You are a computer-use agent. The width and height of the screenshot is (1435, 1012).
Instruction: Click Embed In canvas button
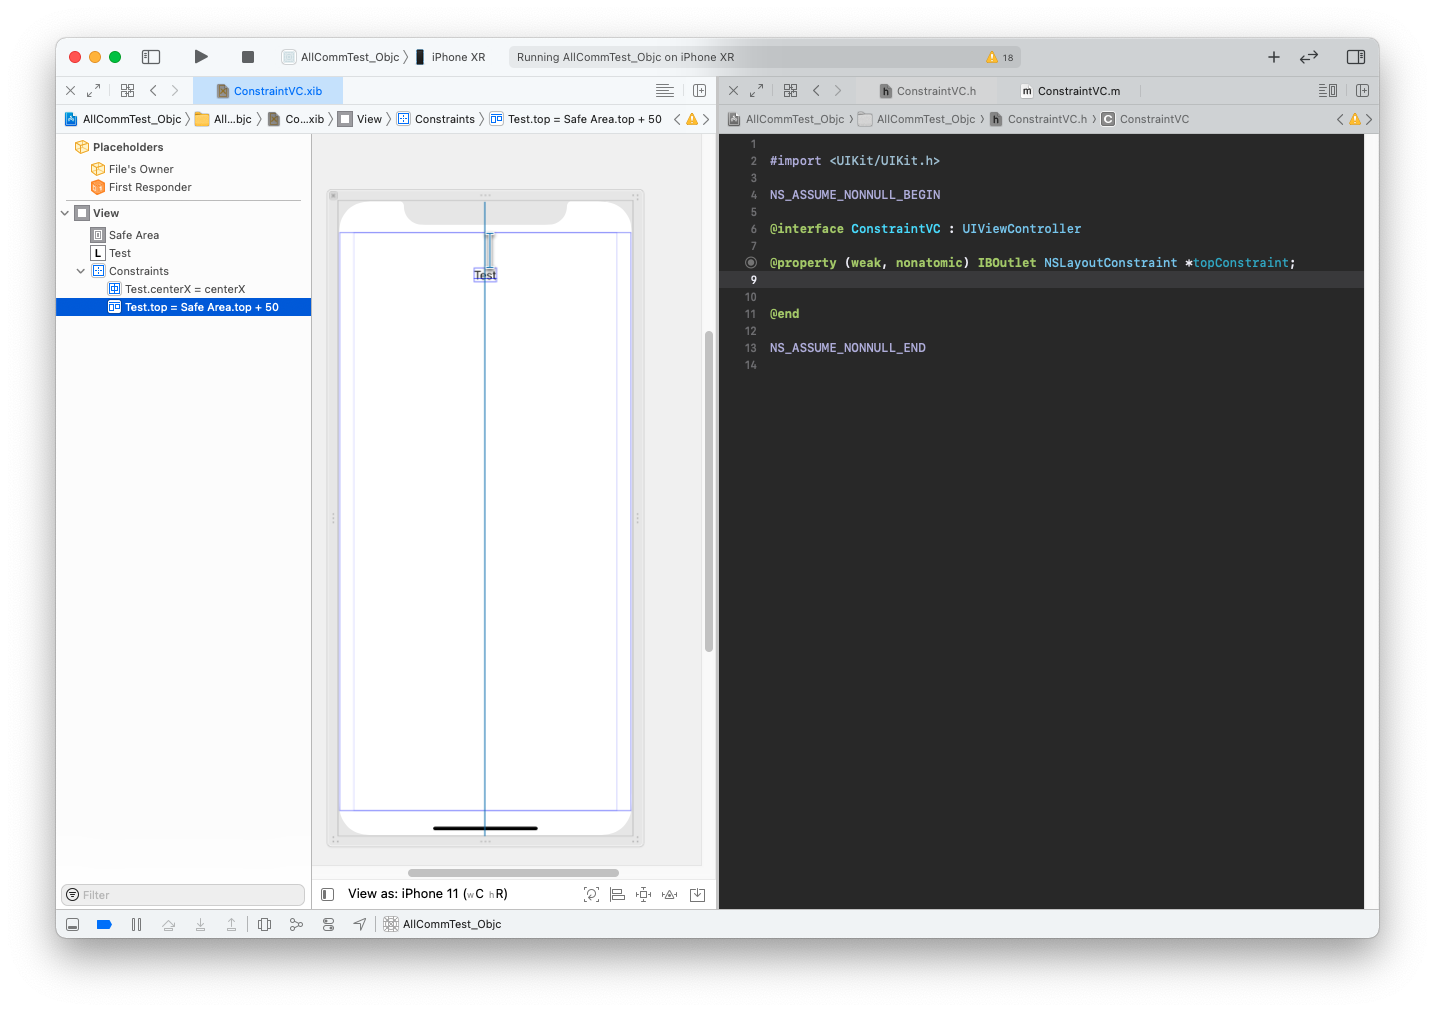point(698,894)
